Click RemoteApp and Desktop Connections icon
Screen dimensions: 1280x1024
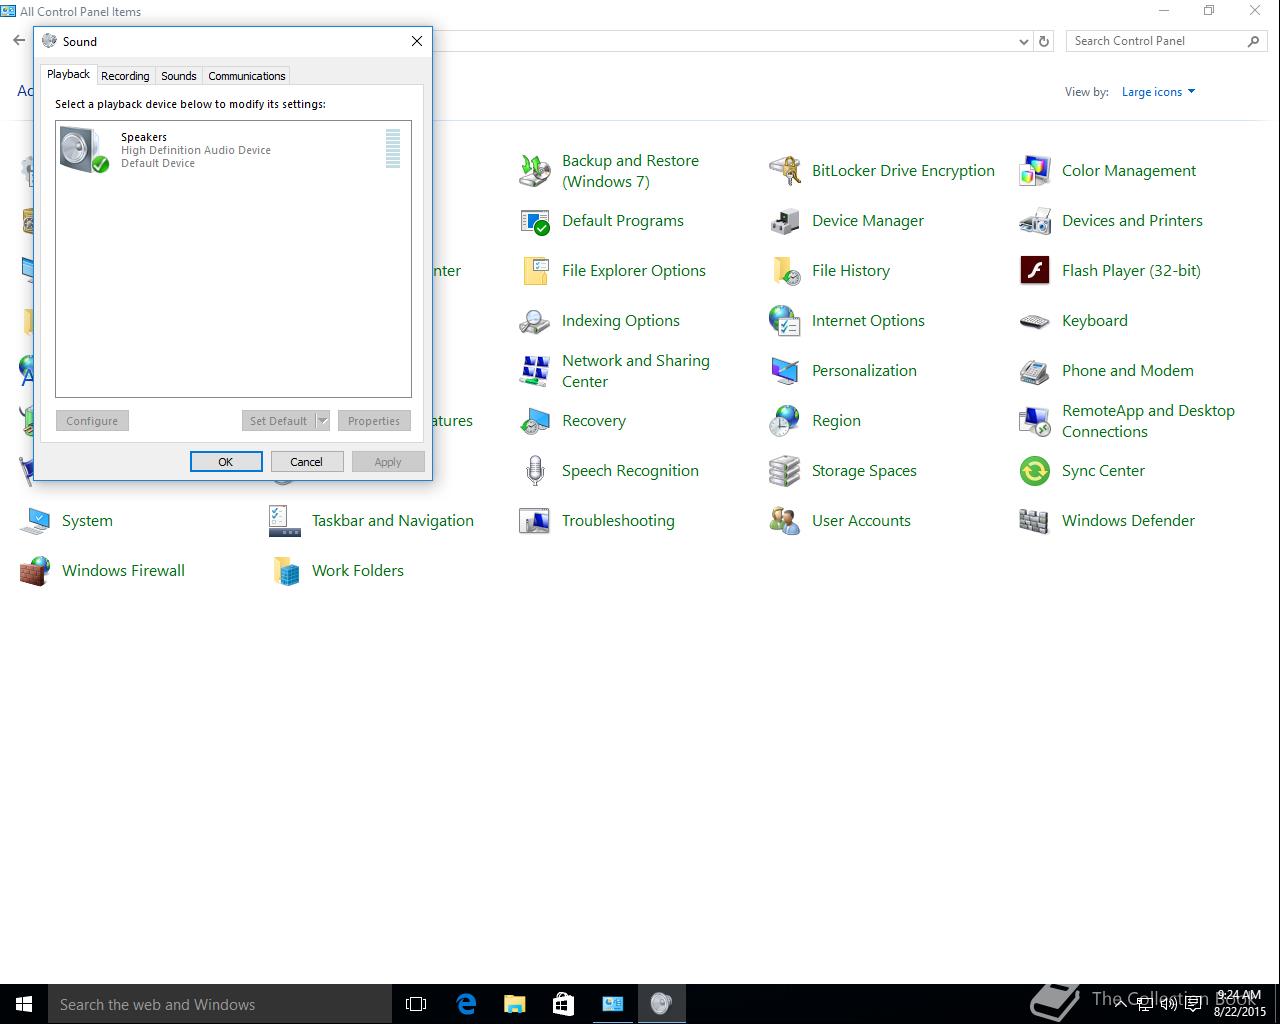[x=1035, y=421]
